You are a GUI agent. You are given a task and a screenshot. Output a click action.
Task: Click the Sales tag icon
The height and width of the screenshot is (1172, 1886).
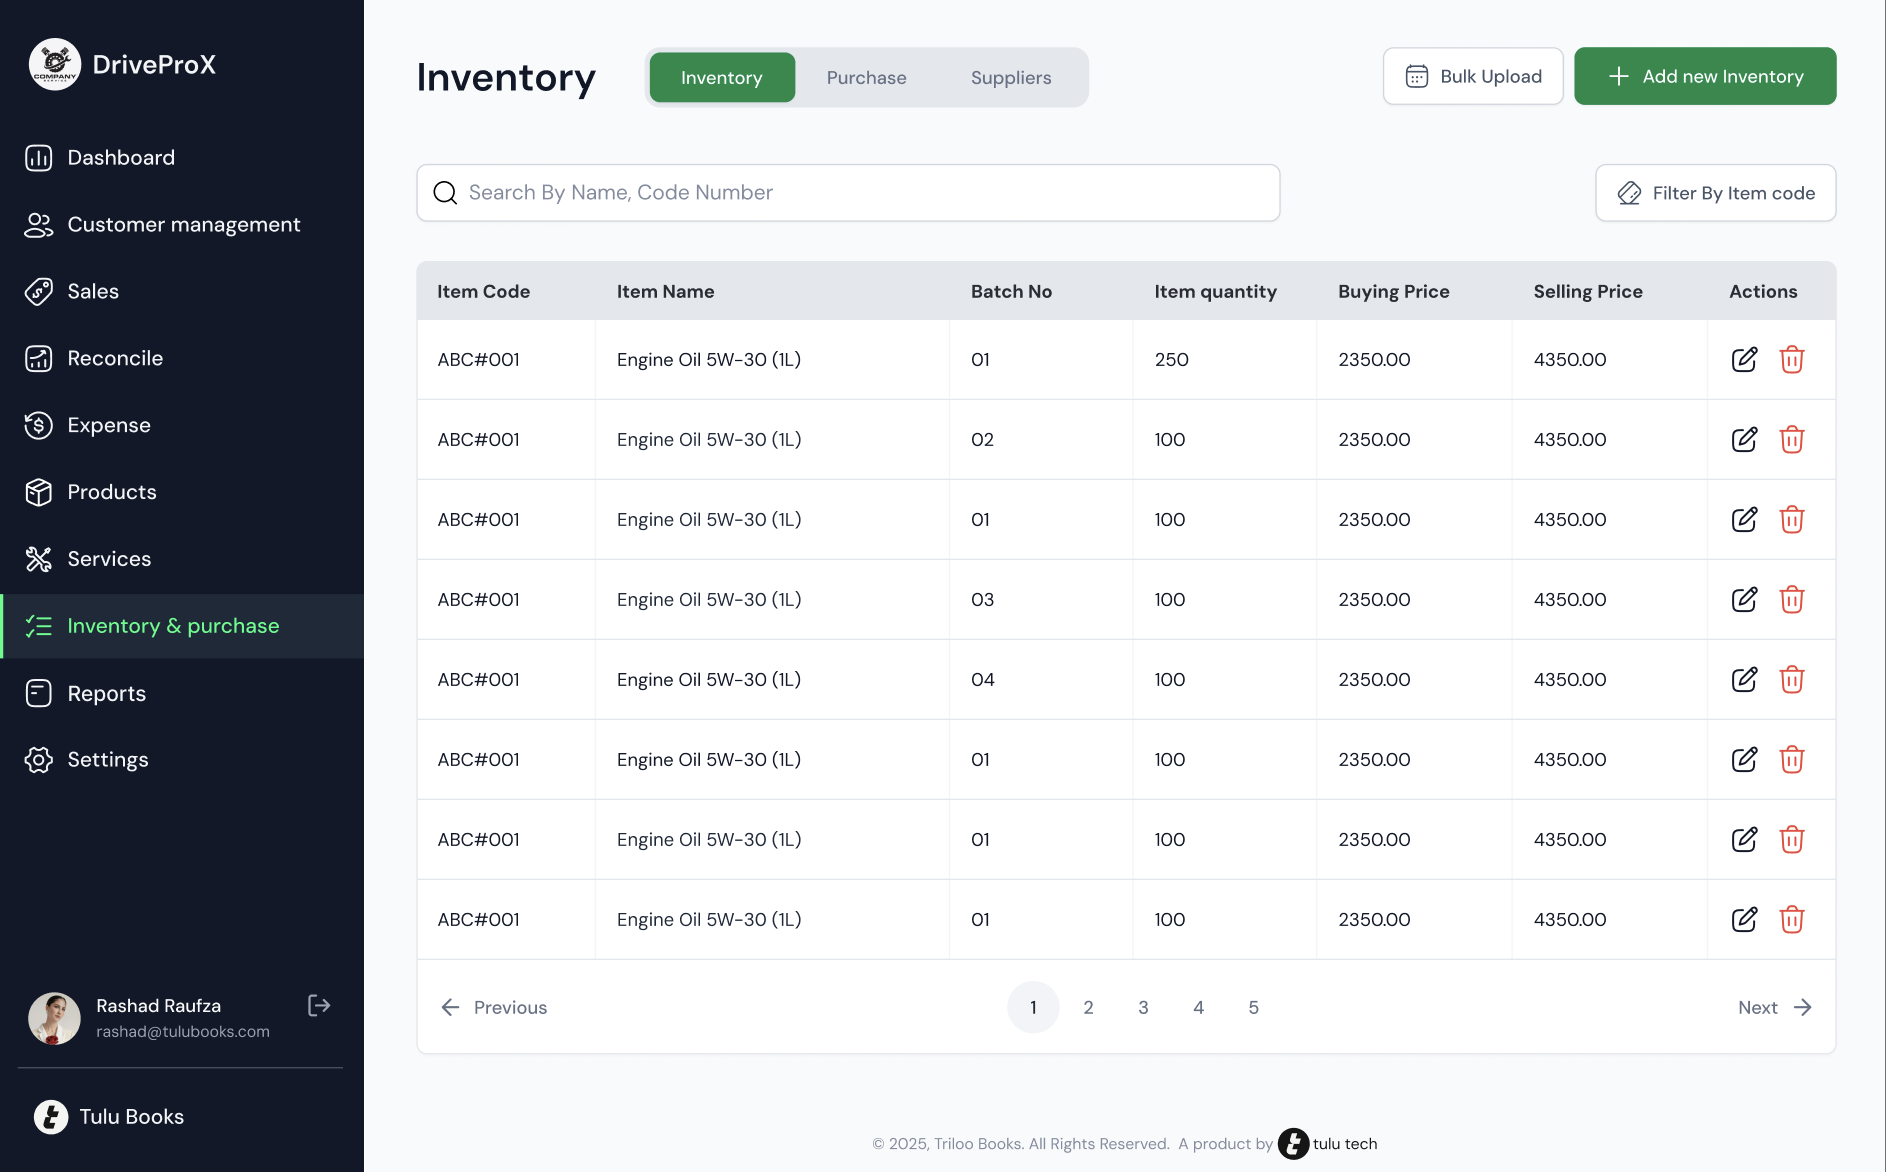coord(39,291)
